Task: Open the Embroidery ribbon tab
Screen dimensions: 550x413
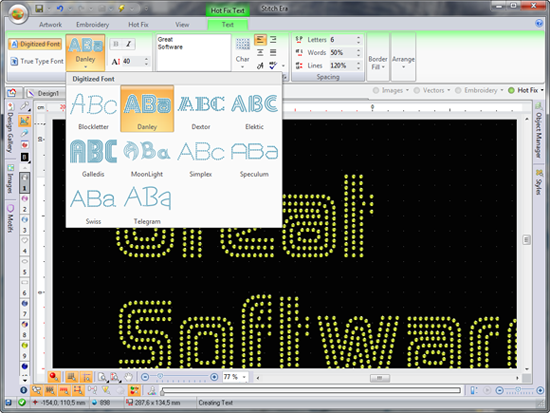Action: (x=93, y=25)
